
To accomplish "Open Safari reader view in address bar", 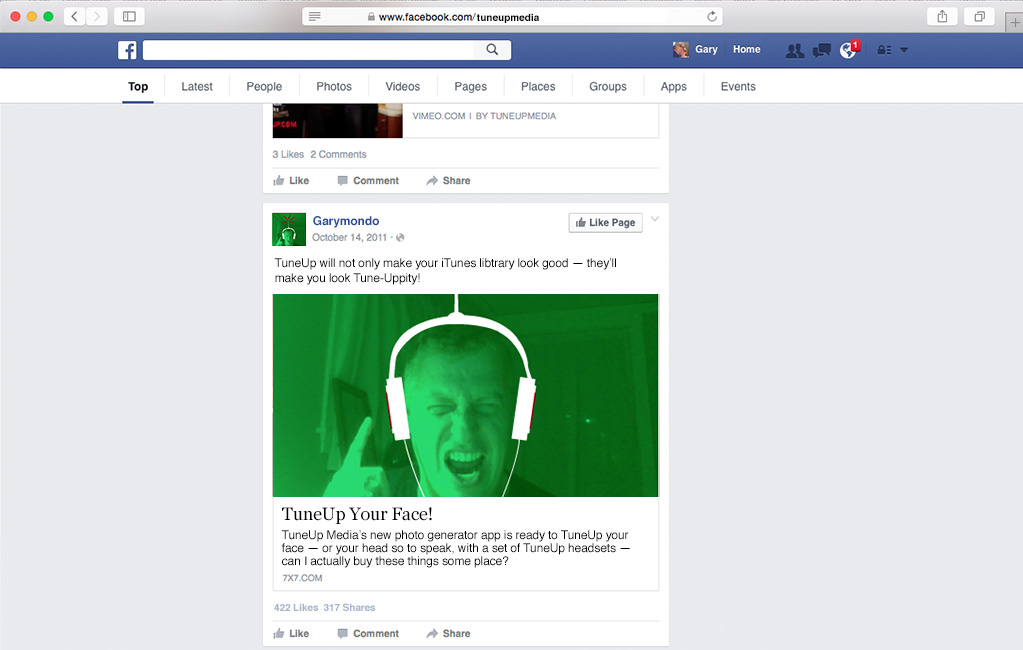I will pyautogui.click(x=315, y=17).
